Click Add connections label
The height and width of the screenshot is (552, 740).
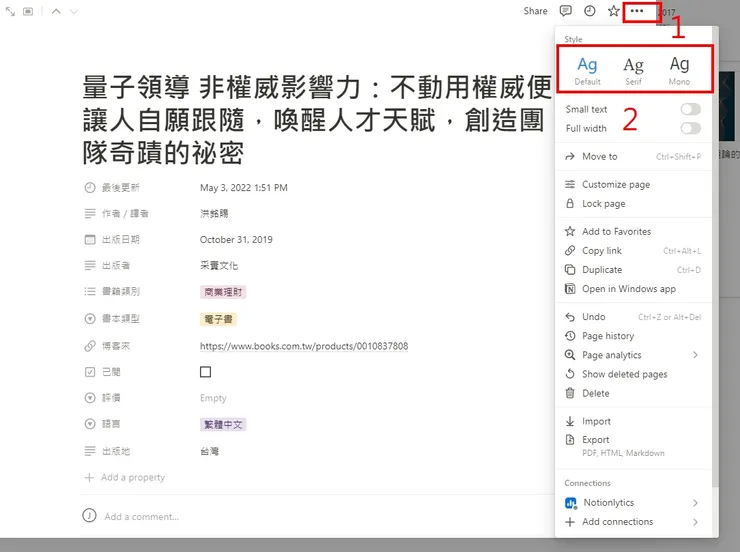tap(617, 522)
